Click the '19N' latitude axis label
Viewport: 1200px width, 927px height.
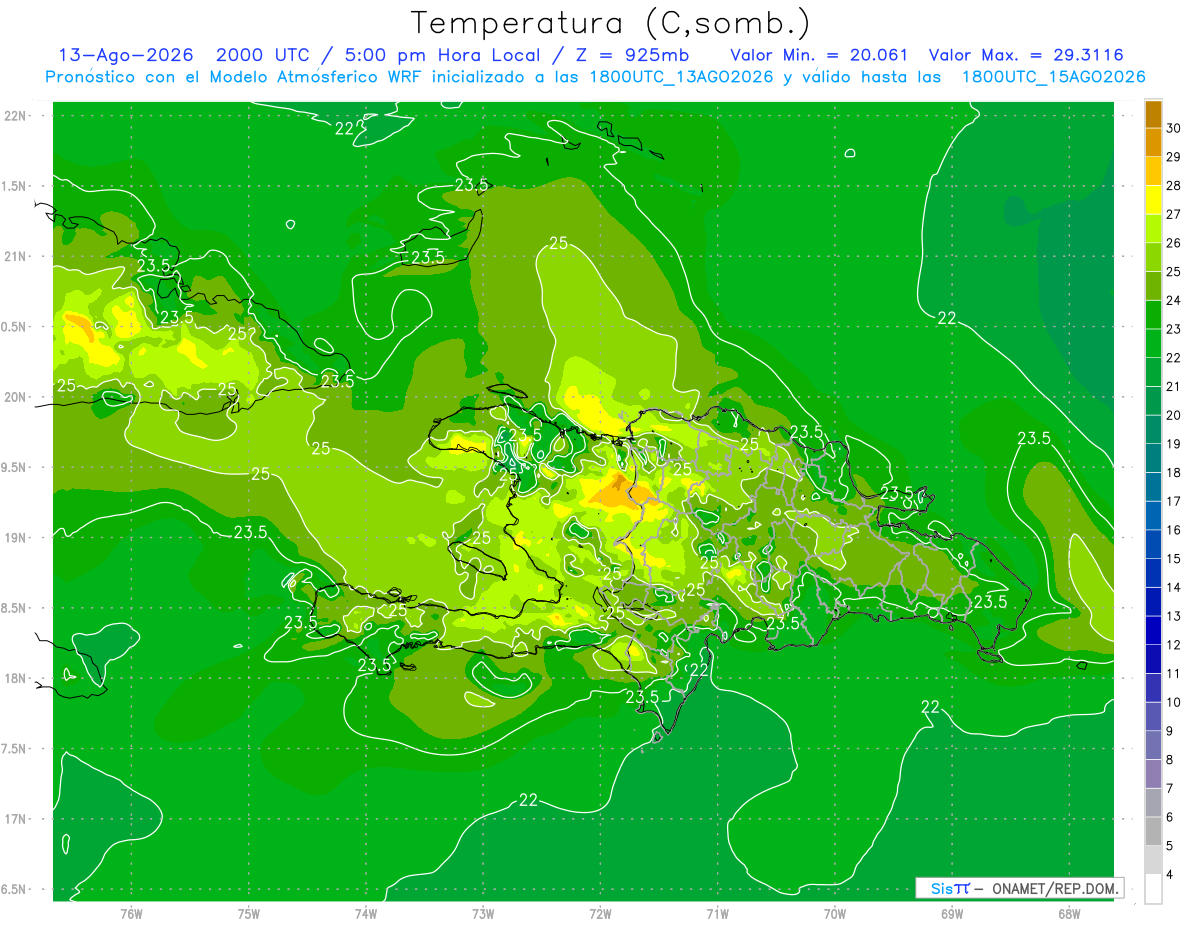16,538
